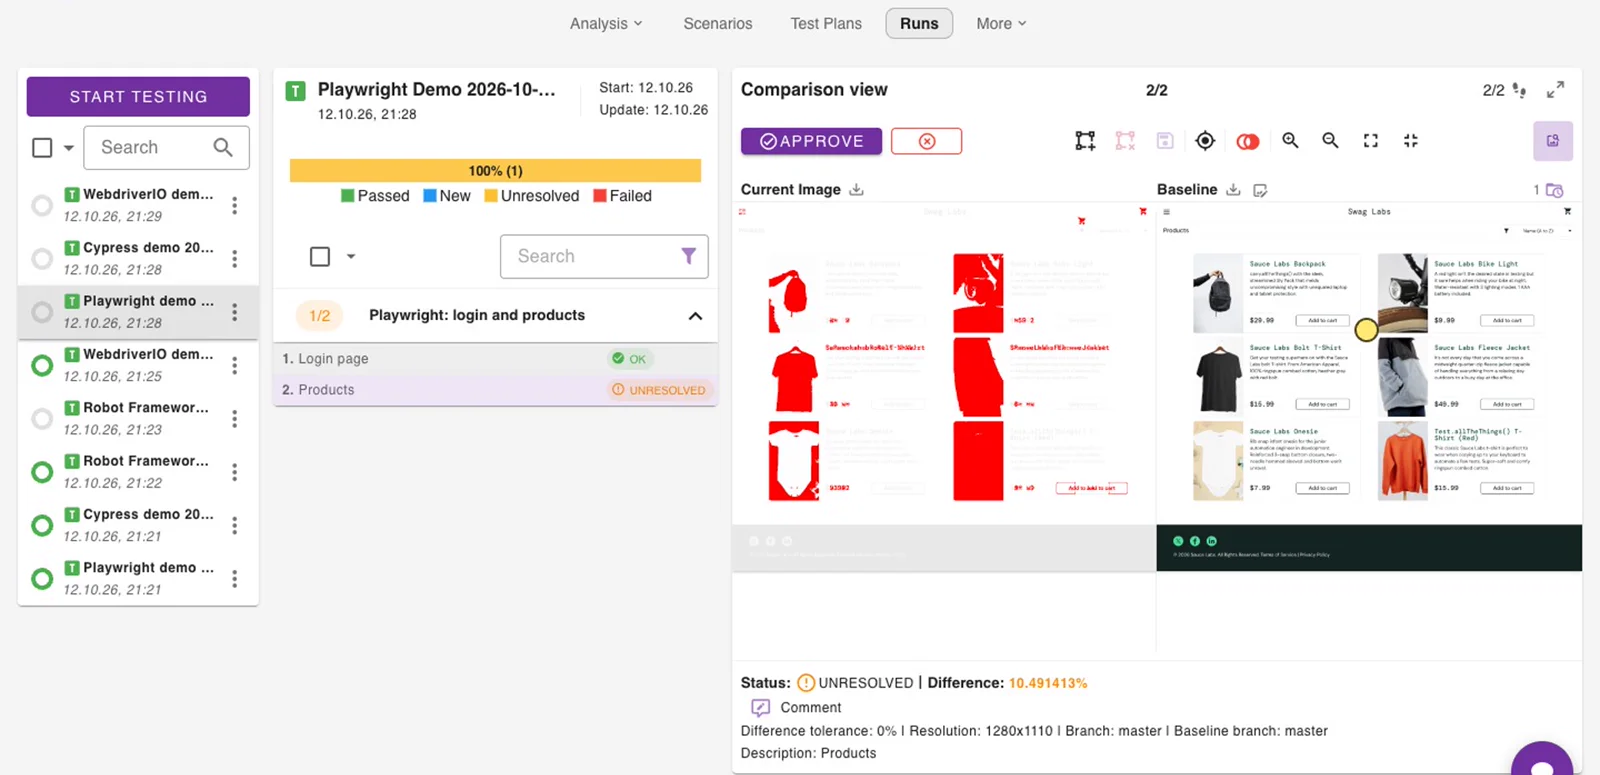Reject the check with red X button
Screen dimensions: 1600x775
[x=927, y=141]
